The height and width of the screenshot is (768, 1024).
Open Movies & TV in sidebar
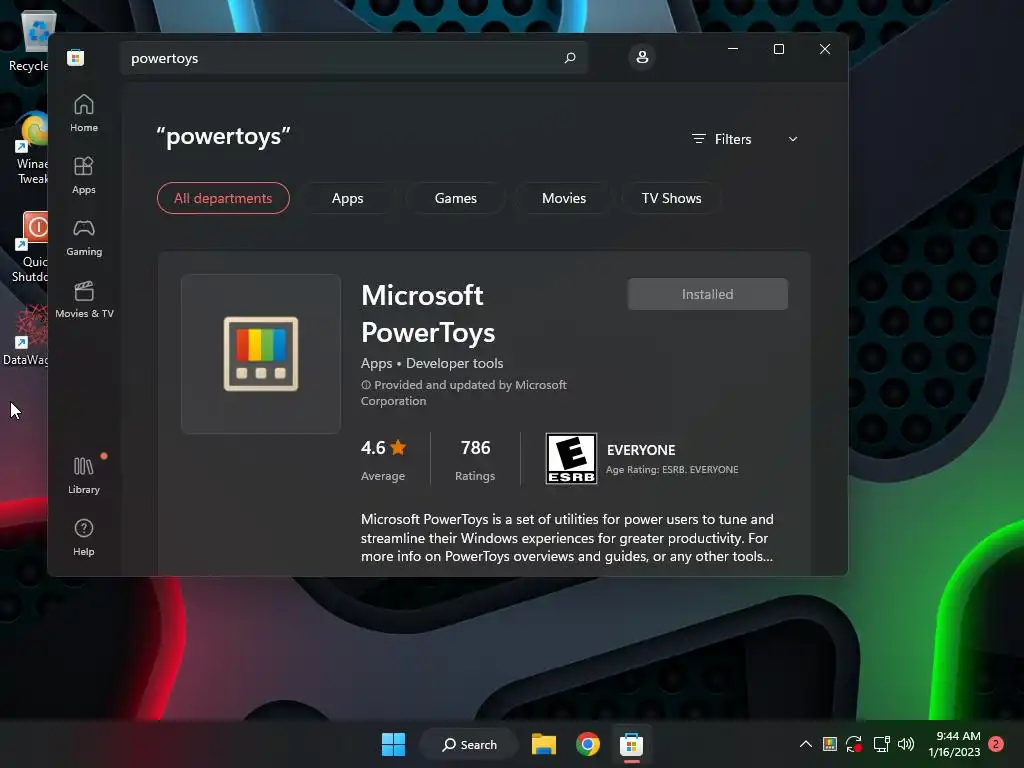84,300
